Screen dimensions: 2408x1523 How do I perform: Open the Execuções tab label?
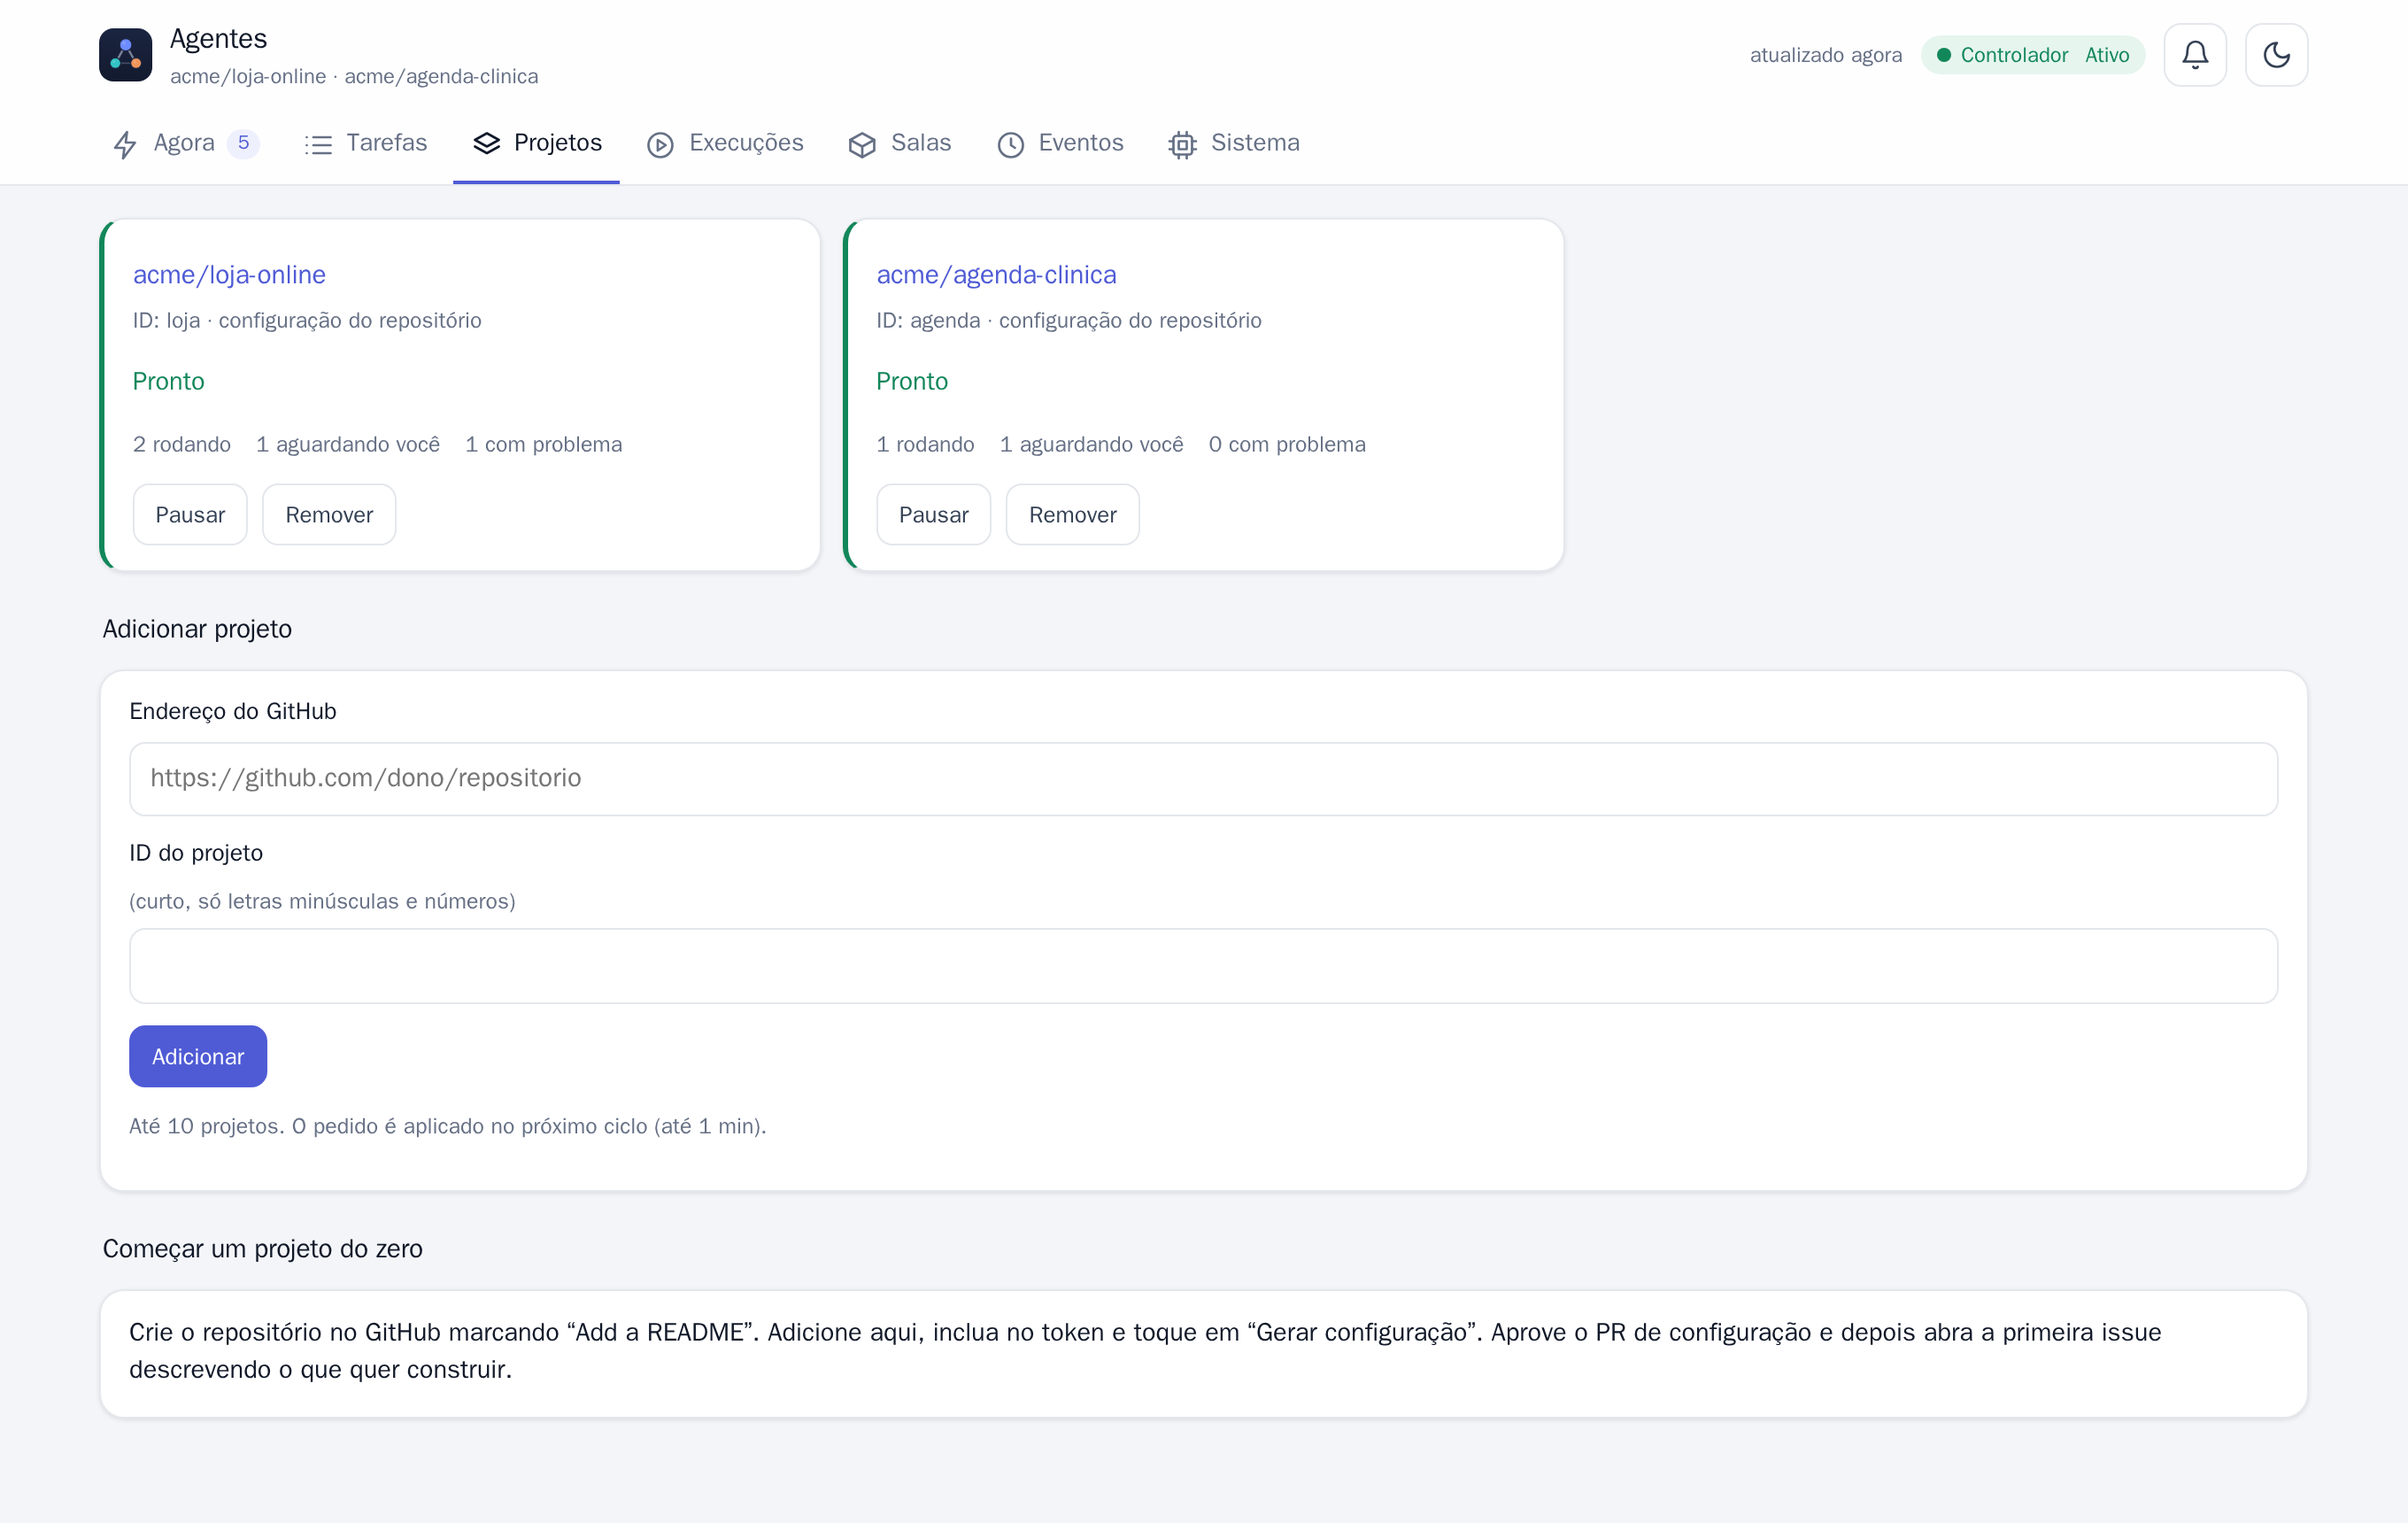[746, 143]
